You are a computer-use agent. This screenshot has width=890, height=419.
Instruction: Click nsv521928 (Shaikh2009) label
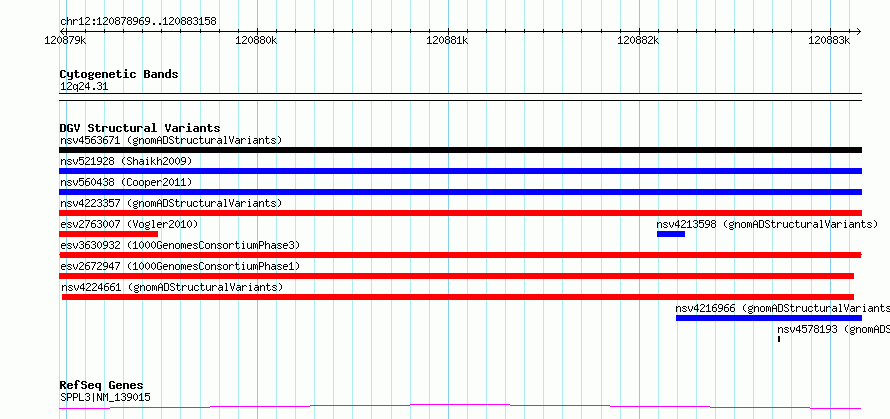click(126, 161)
